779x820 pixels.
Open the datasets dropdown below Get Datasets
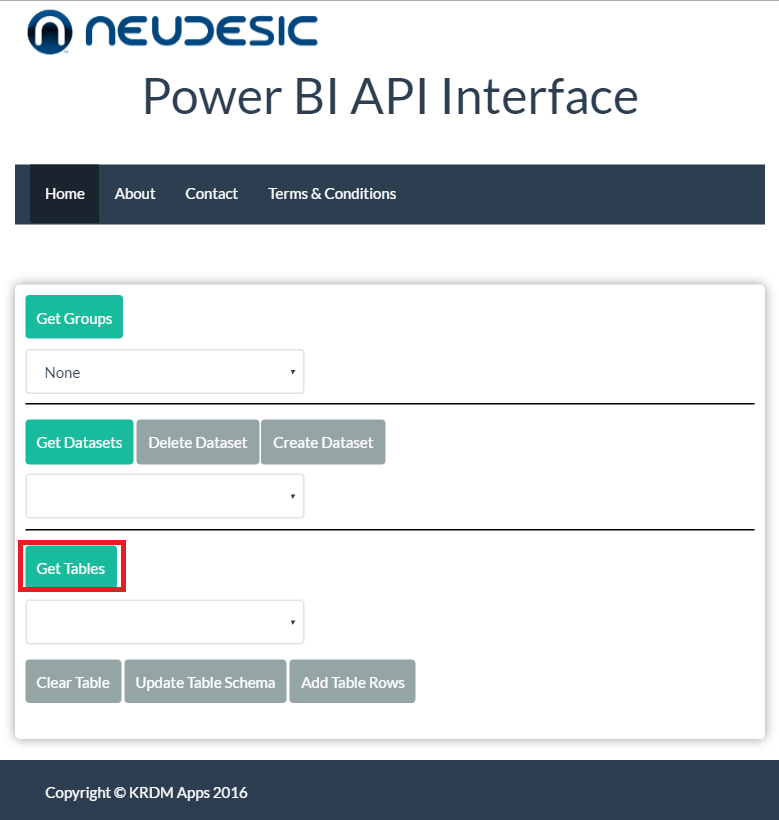click(165, 496)
